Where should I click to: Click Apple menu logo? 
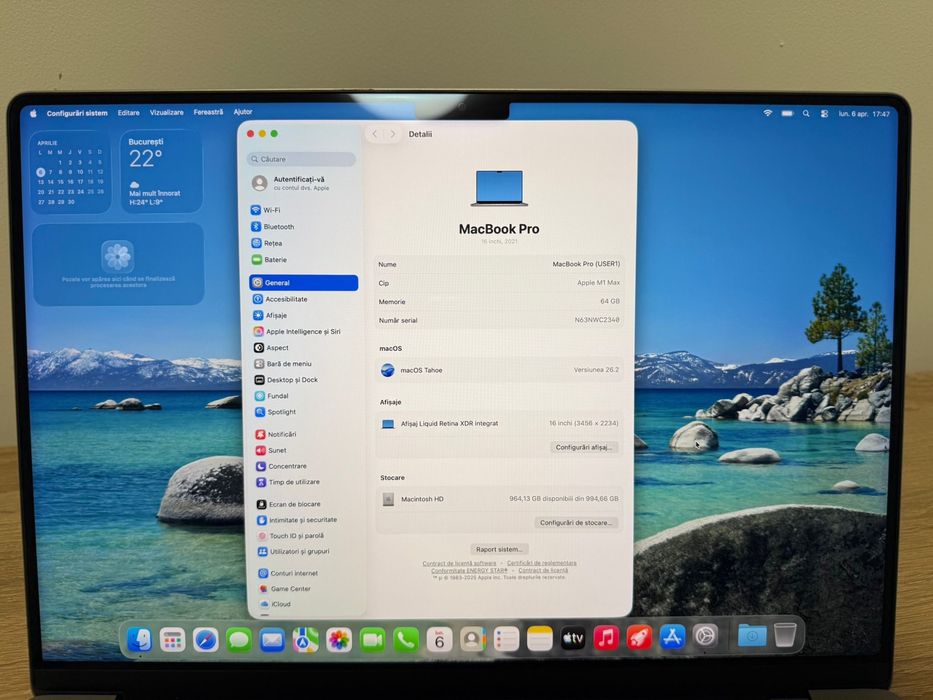tap(33, 113)
